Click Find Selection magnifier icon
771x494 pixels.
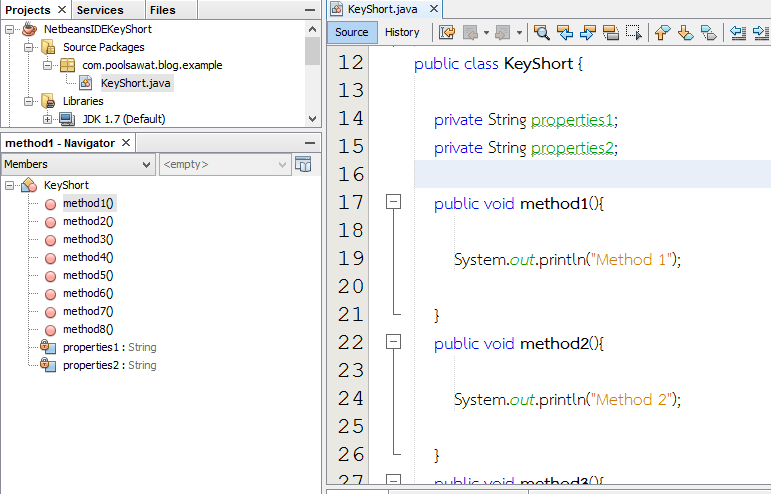pos(542,32)
